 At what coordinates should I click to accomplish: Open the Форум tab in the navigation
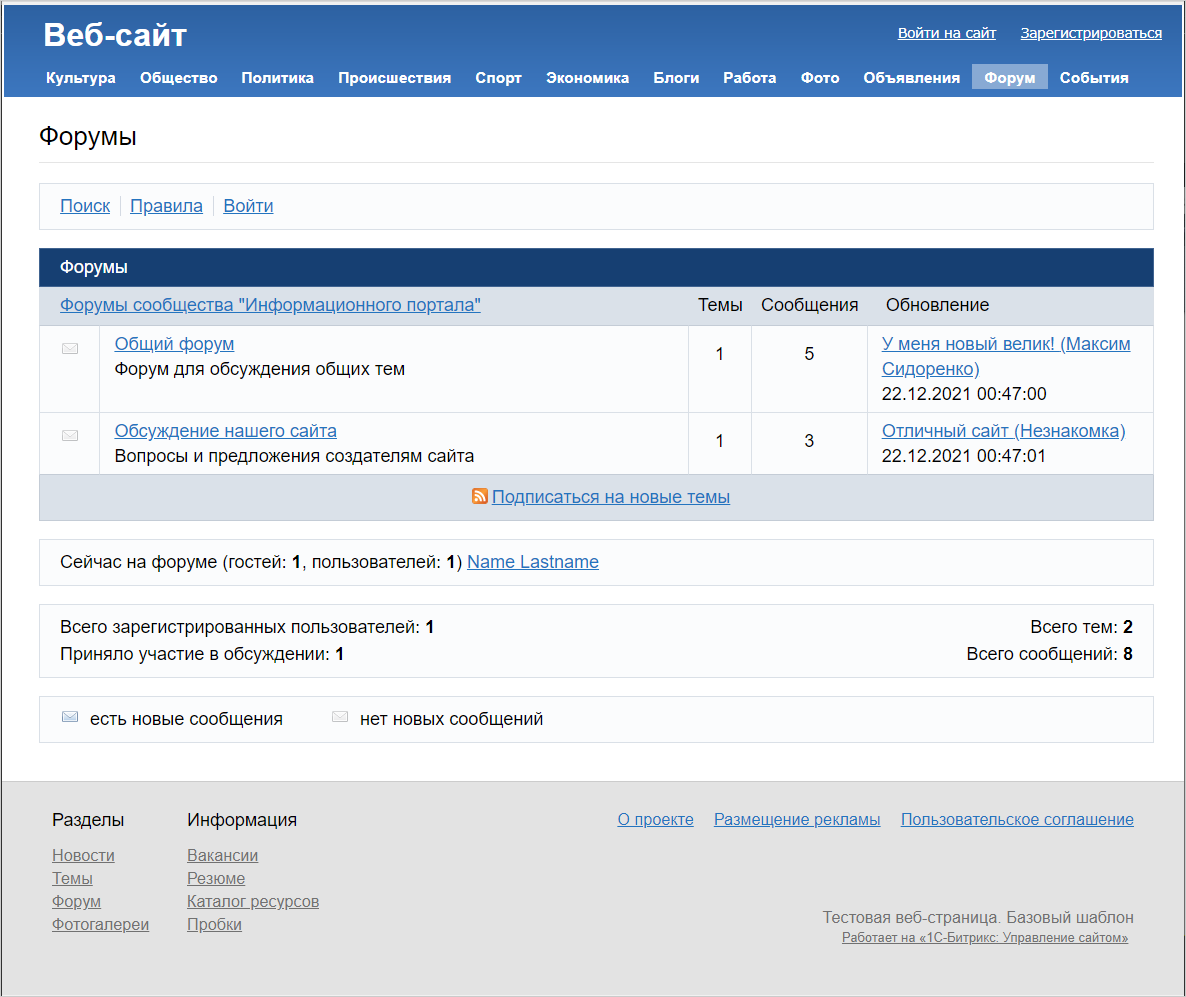(x=1009, y=77)
